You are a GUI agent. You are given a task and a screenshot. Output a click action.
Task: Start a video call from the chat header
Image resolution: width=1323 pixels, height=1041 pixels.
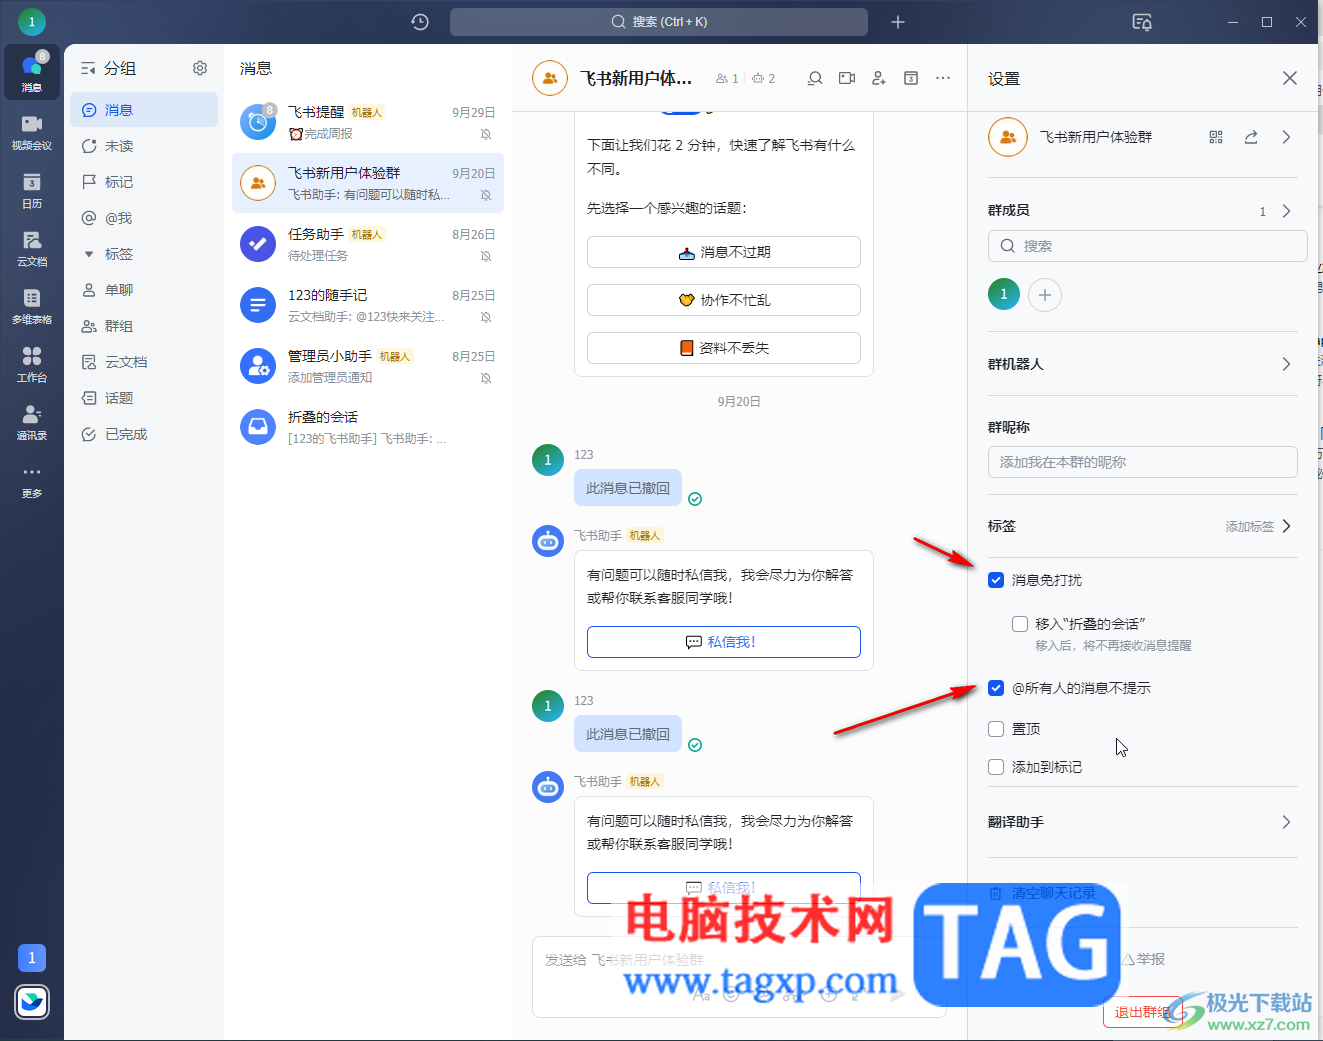pos(847,78)
